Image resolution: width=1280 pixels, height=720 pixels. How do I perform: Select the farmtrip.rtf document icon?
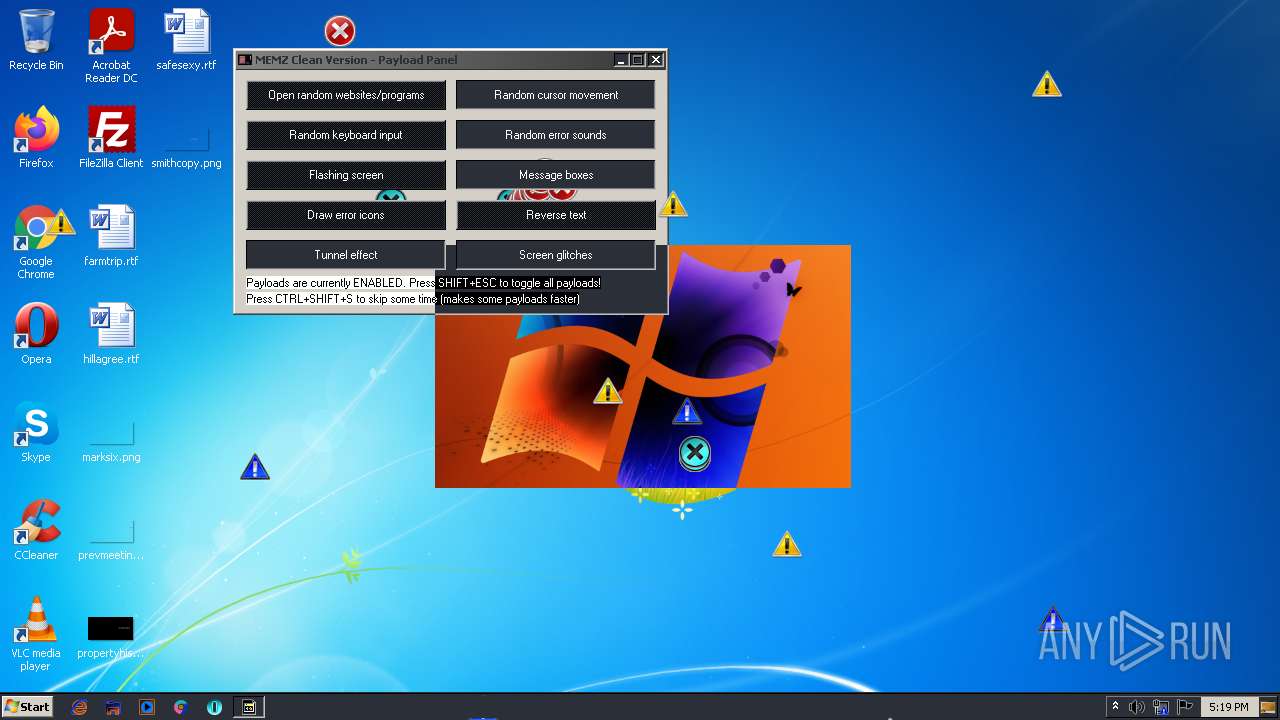point(111,236)
